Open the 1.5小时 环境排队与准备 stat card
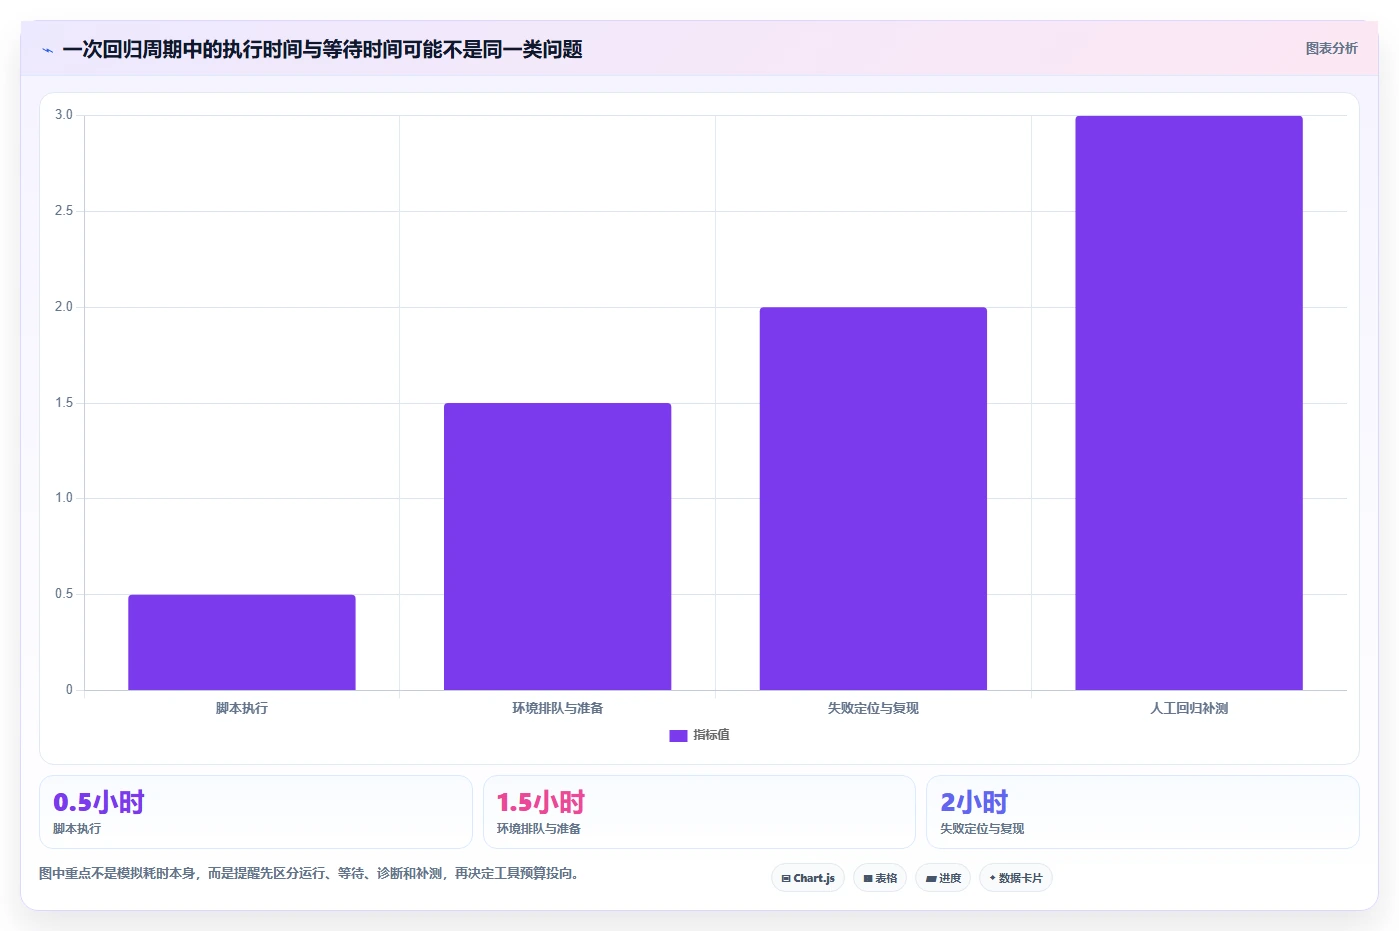This screenshot has width=1399, height=931. [x=699, y=812]
